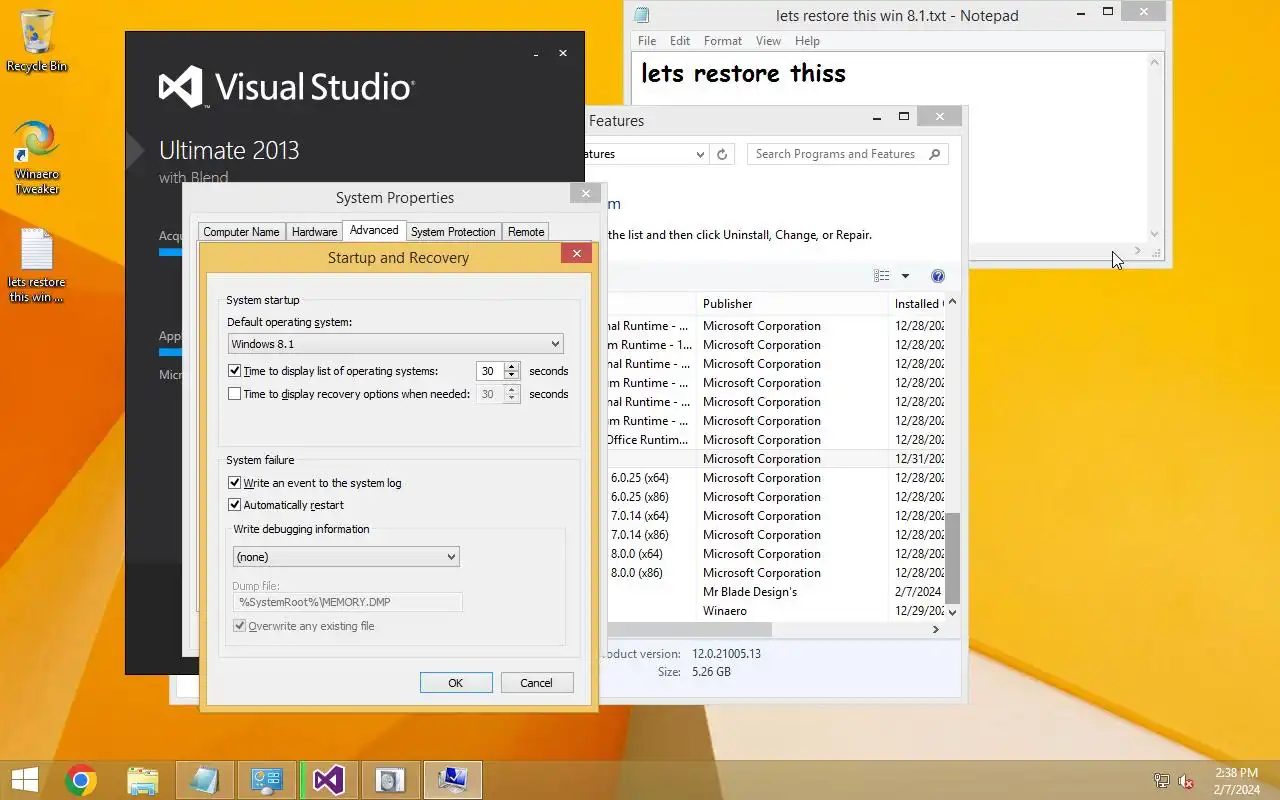Increase operating systems list seconds with up arrow
This screenshot has height=800, width=1280.
[x=512, y=367]
